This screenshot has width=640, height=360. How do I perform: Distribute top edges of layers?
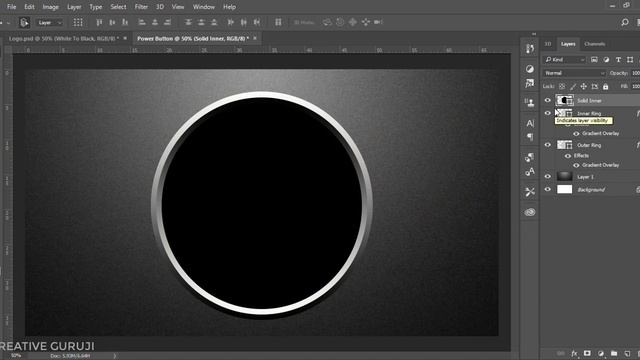point(188,22)
